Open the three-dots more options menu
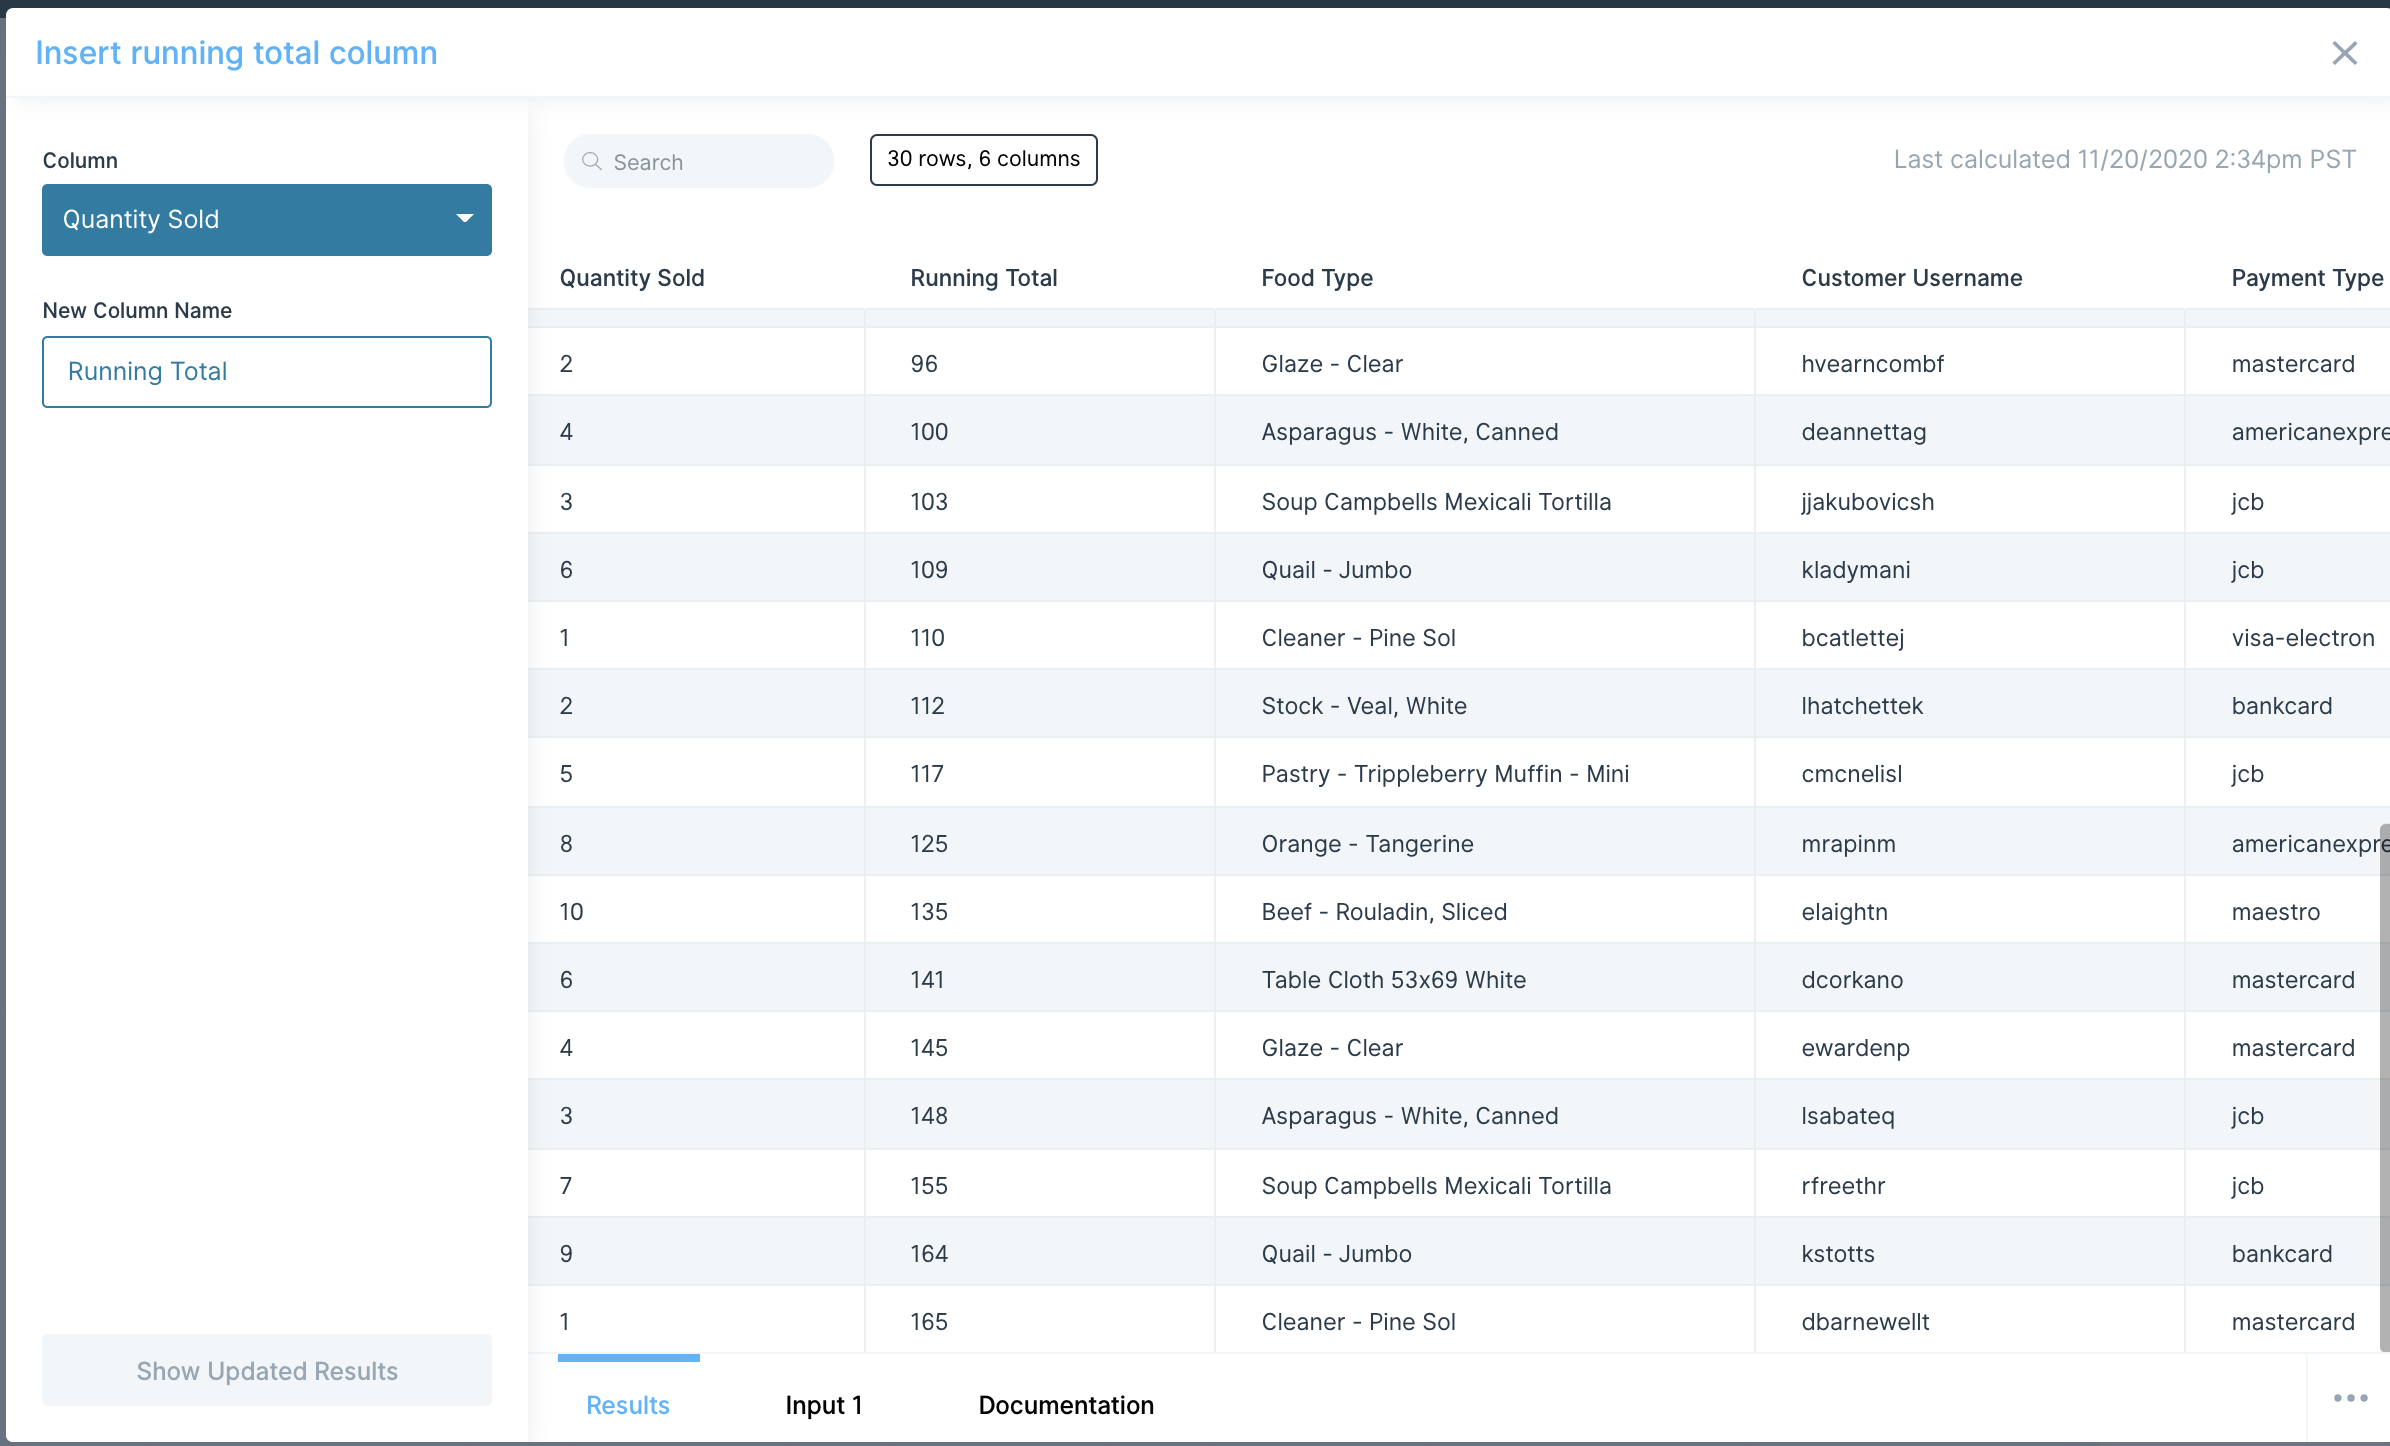Viewport: 2390px width, 1446px height. tap(2350, 1398)
